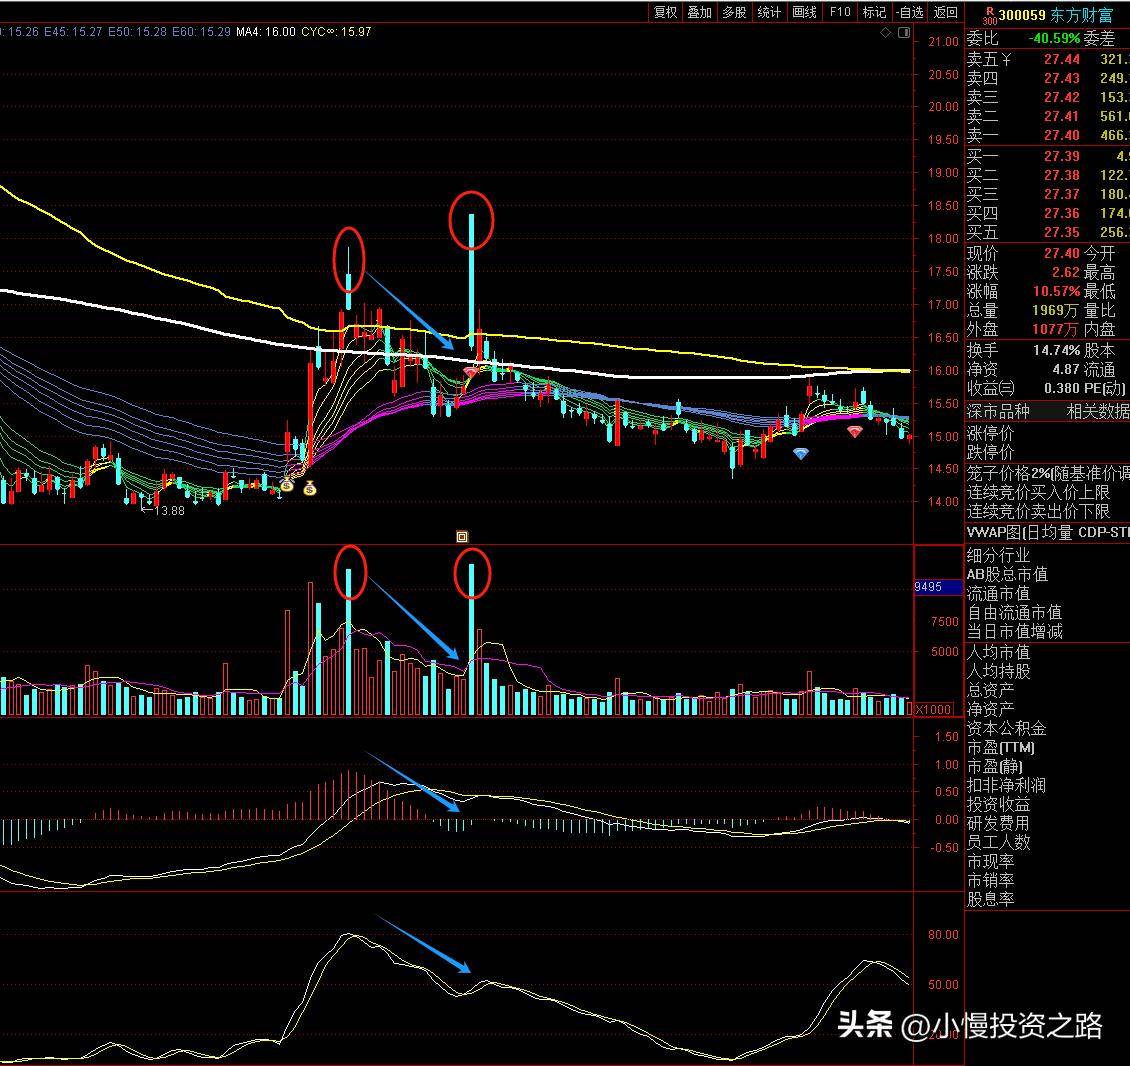This screenshot has width=1130, height=1066.
Task: Activate the 画线 drawing tool
Action: [804, 12]
